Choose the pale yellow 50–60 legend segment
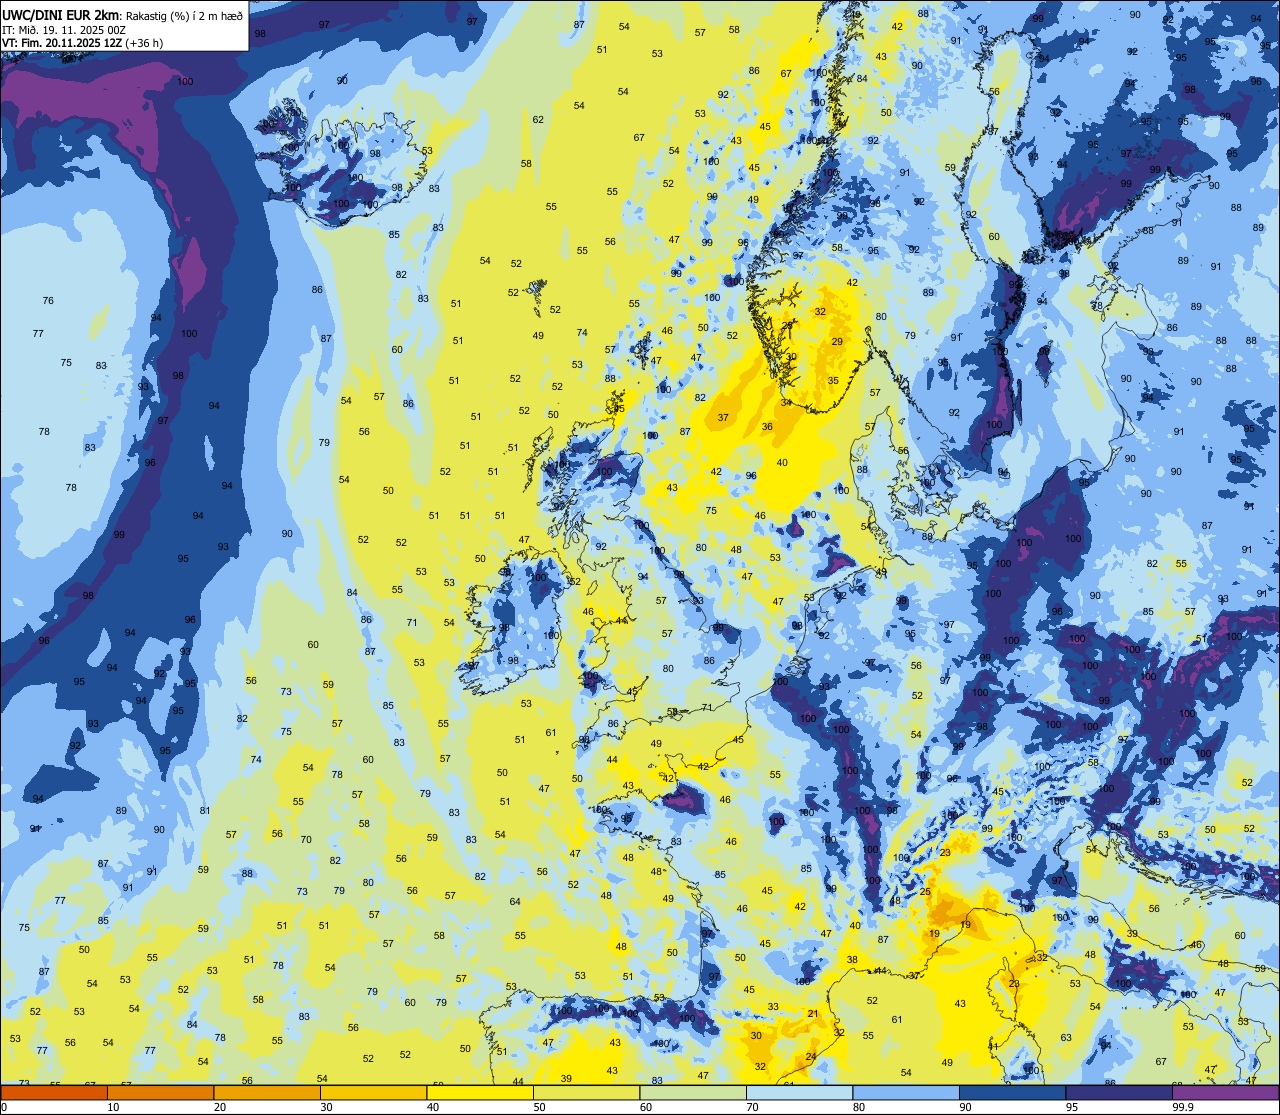This screenshot has height=1115, width=1280. click(587, 1092)
